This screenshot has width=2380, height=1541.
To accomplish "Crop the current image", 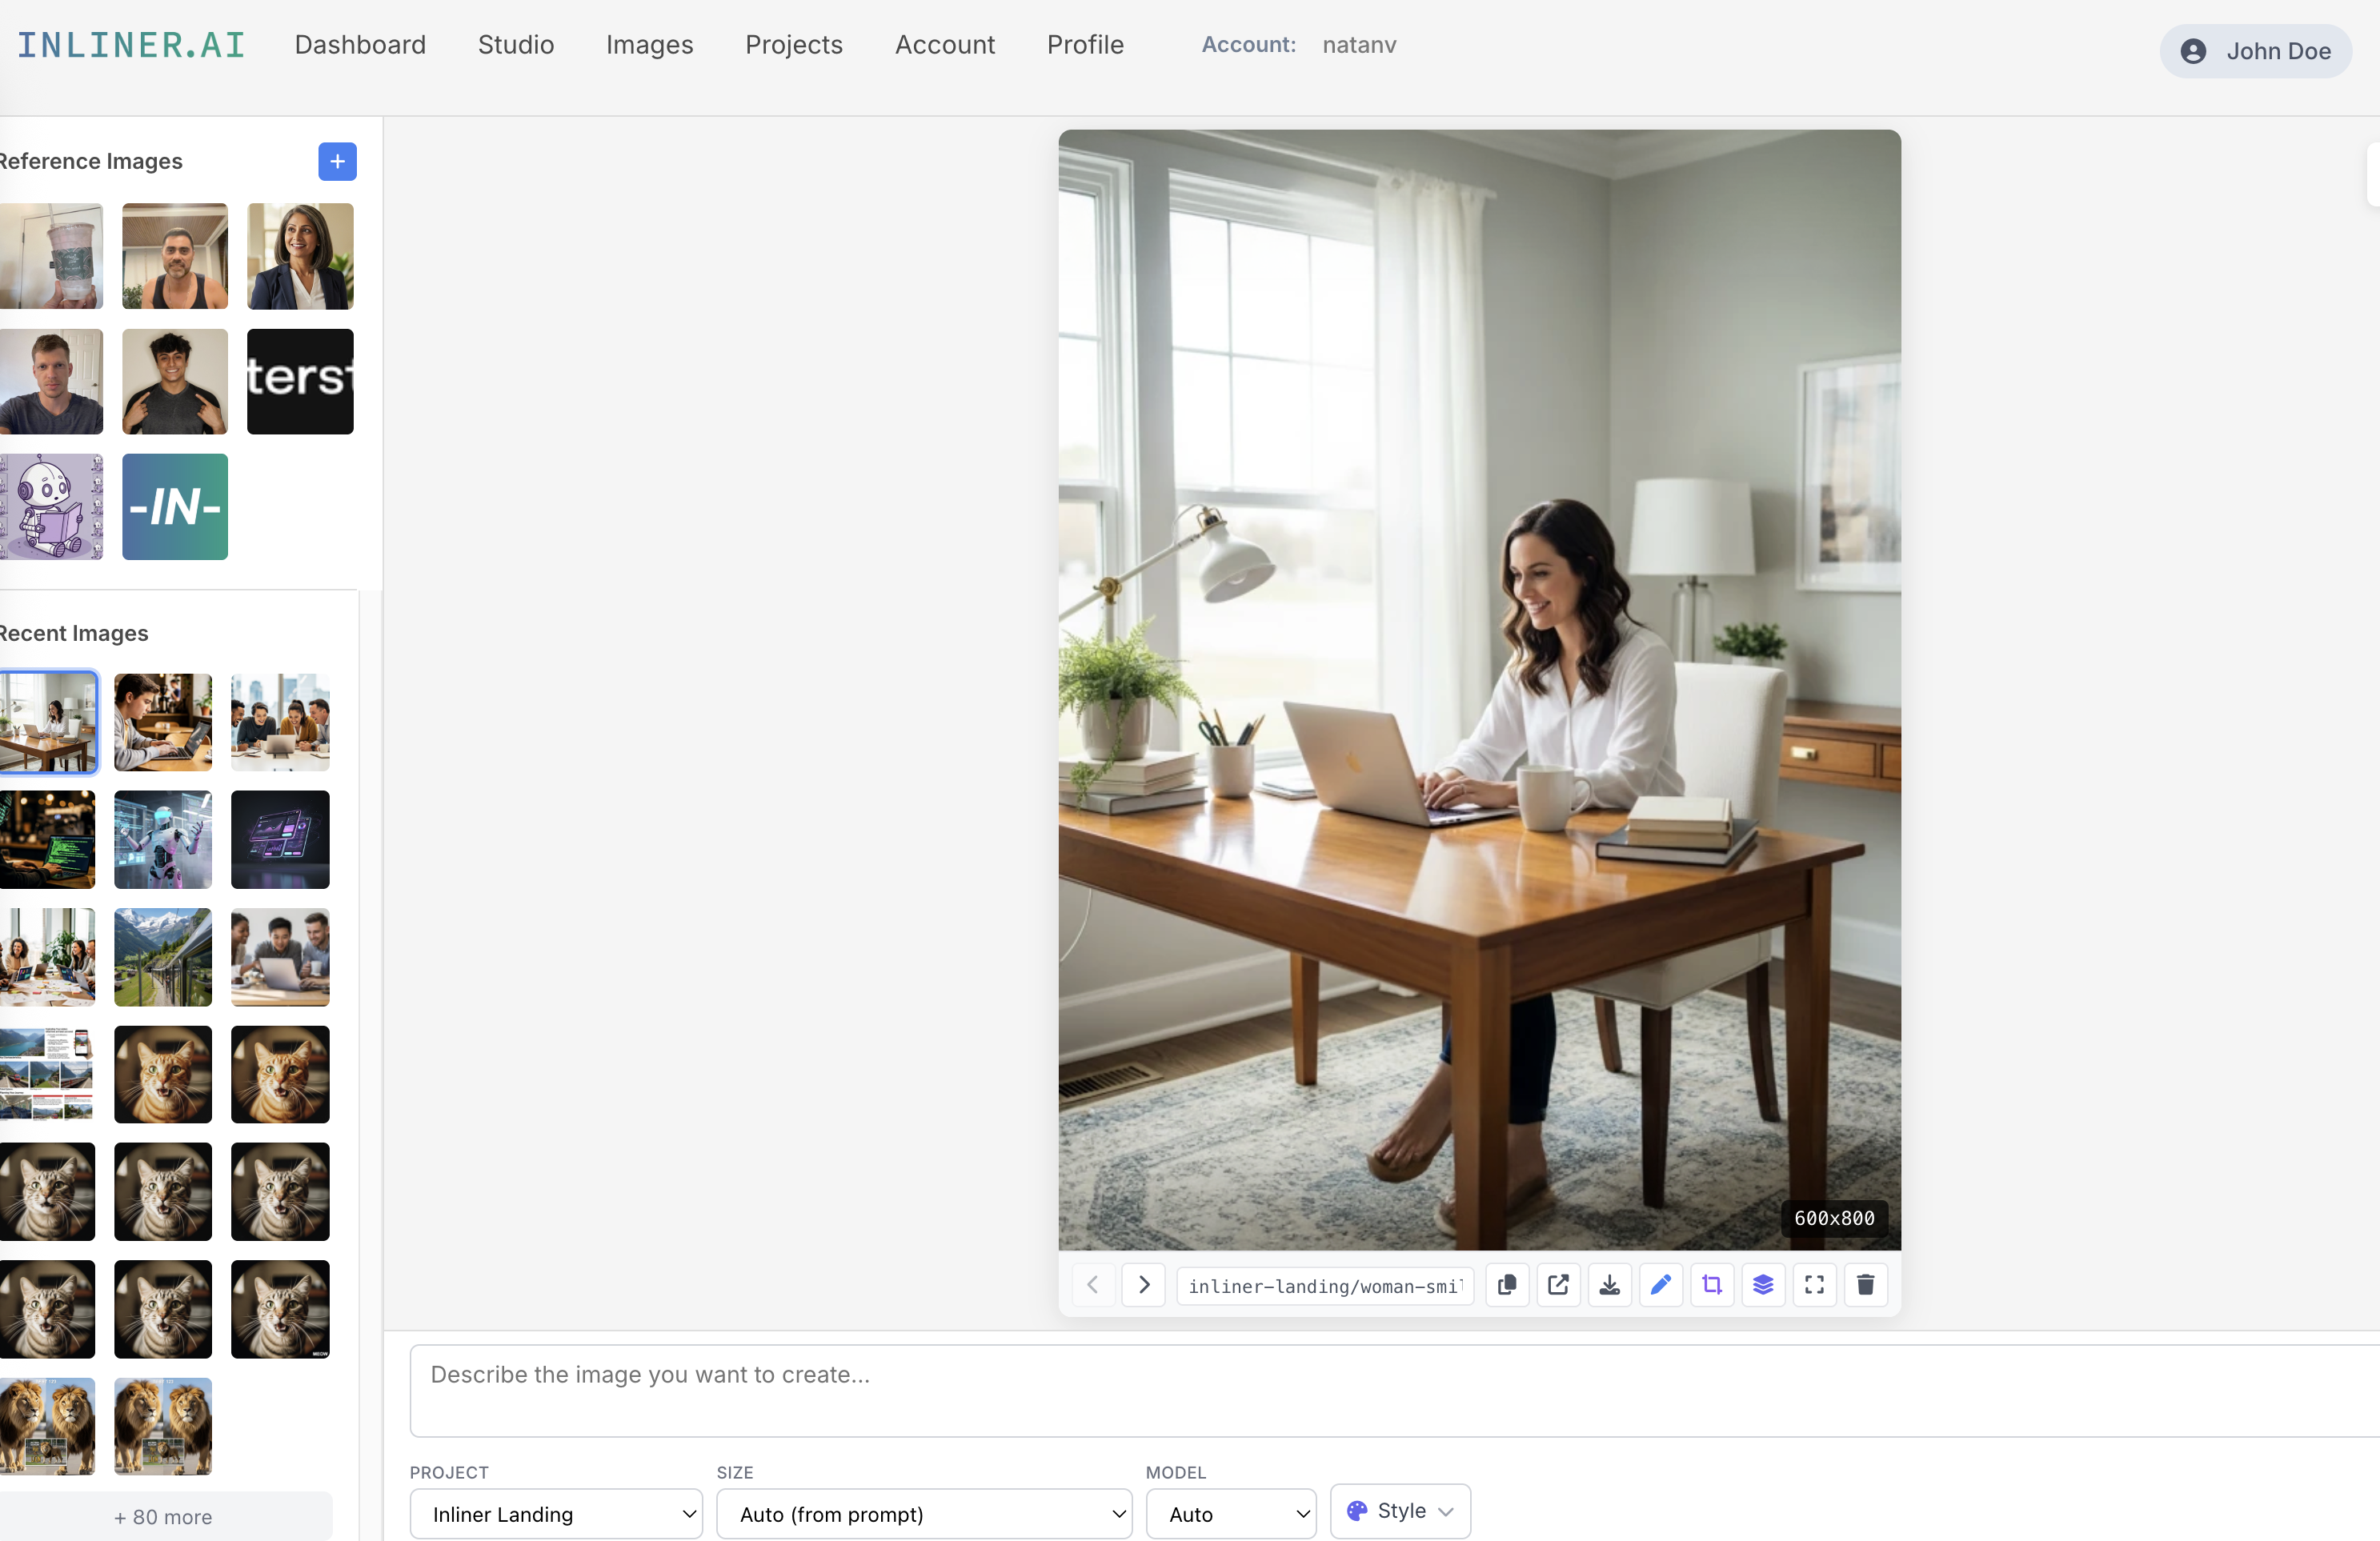I will (x=1712, y=1285).
